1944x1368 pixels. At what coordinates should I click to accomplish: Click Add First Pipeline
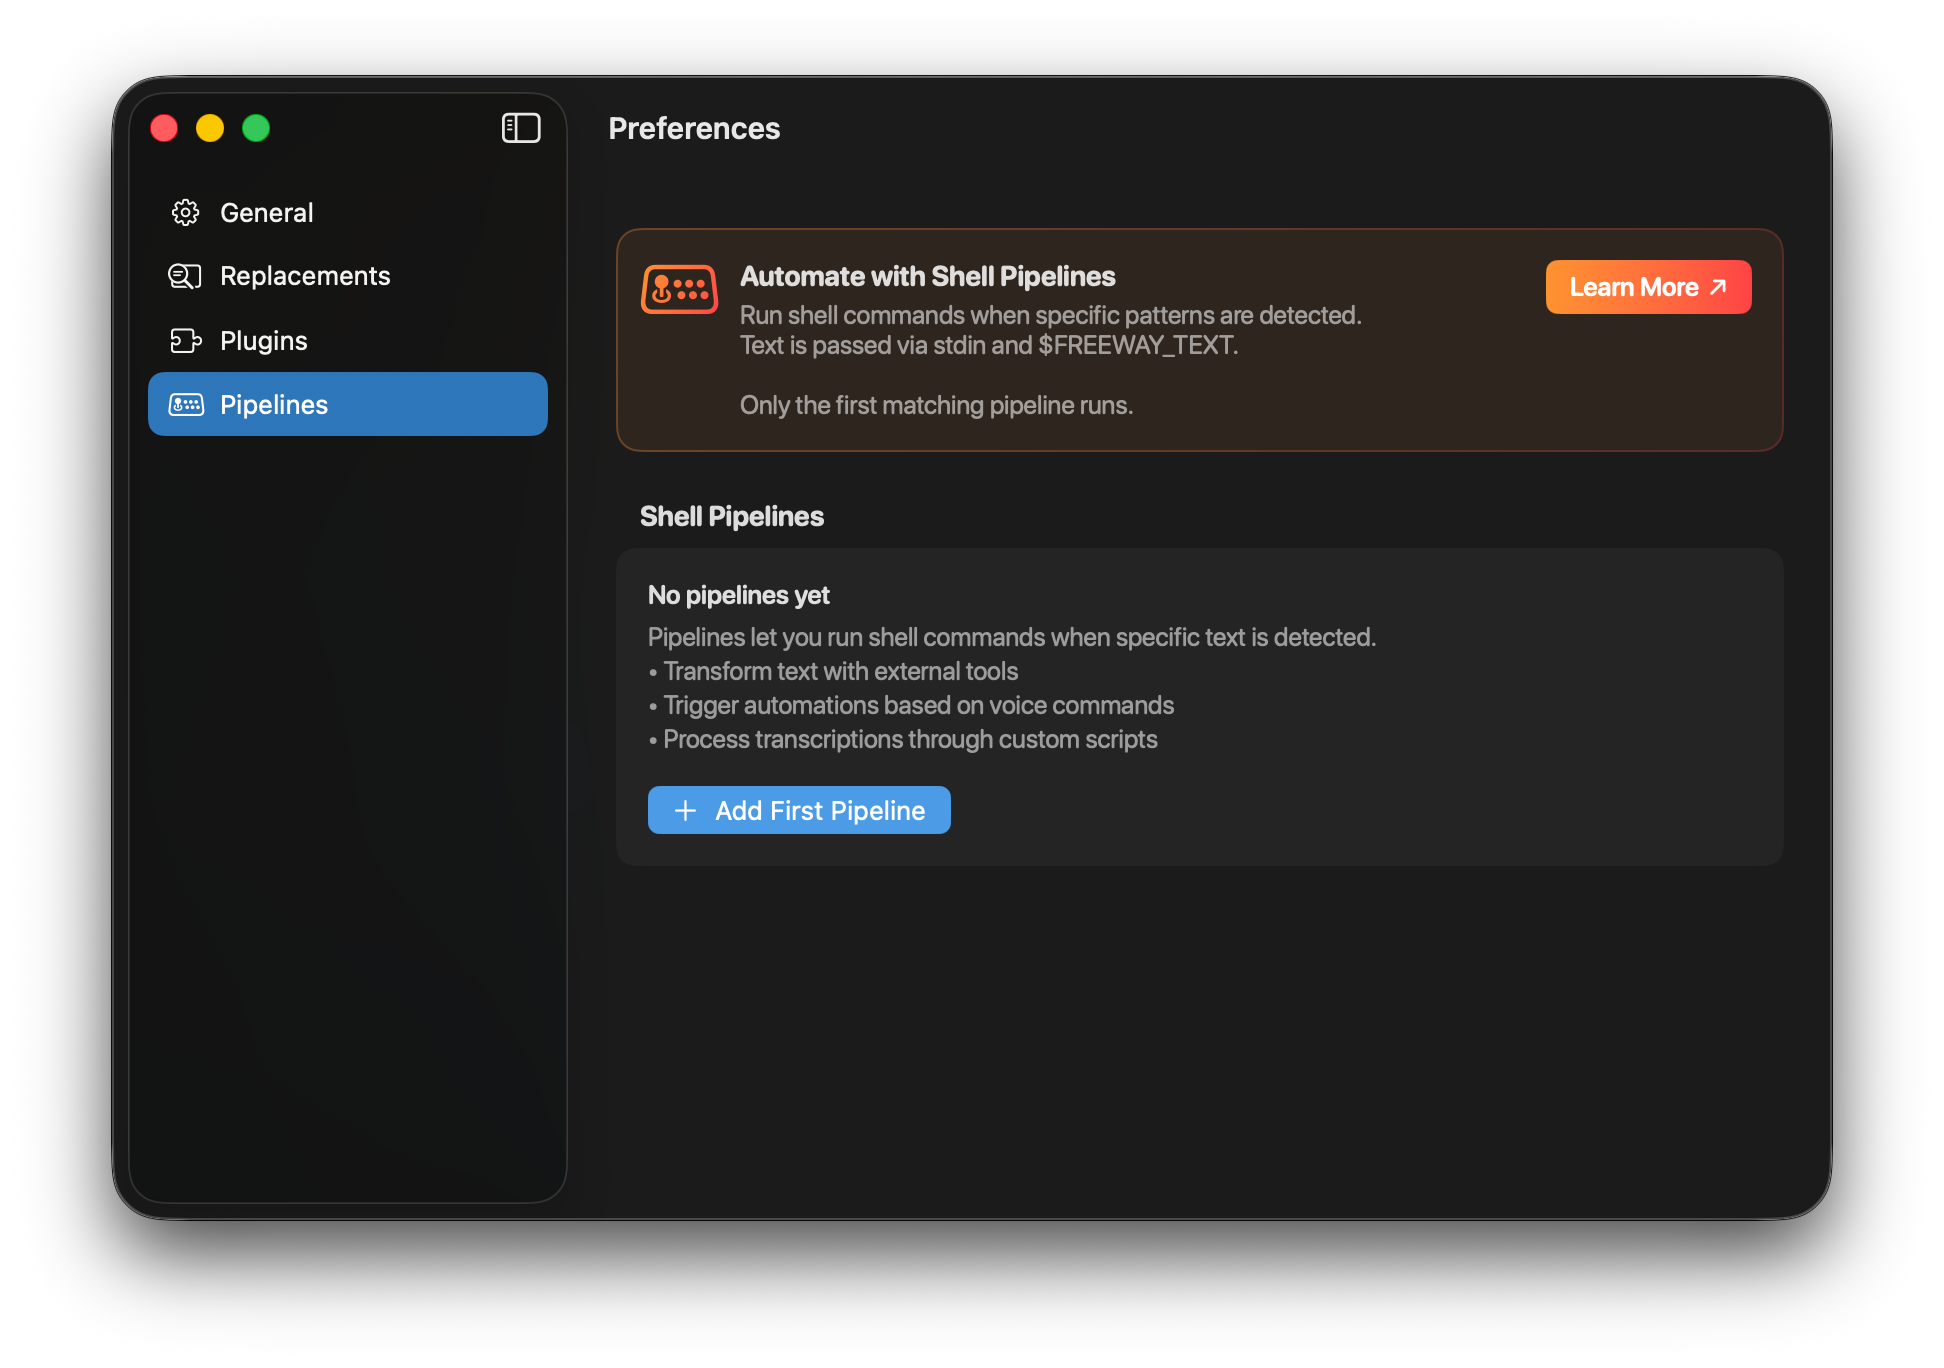(x=799, y=810)
